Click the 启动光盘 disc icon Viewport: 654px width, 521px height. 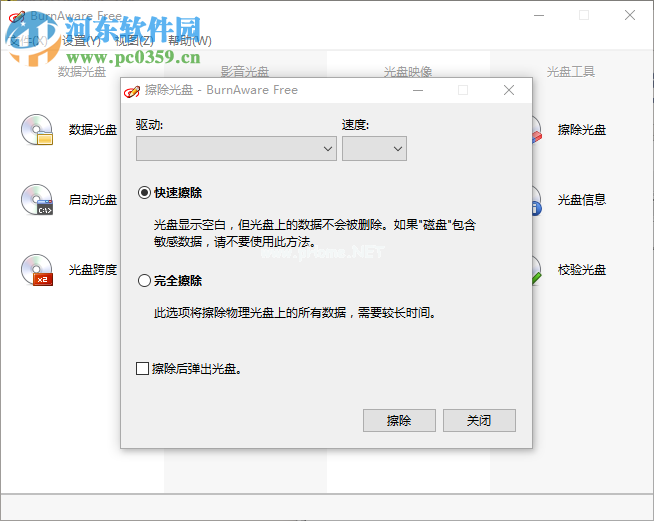(36, 200)
